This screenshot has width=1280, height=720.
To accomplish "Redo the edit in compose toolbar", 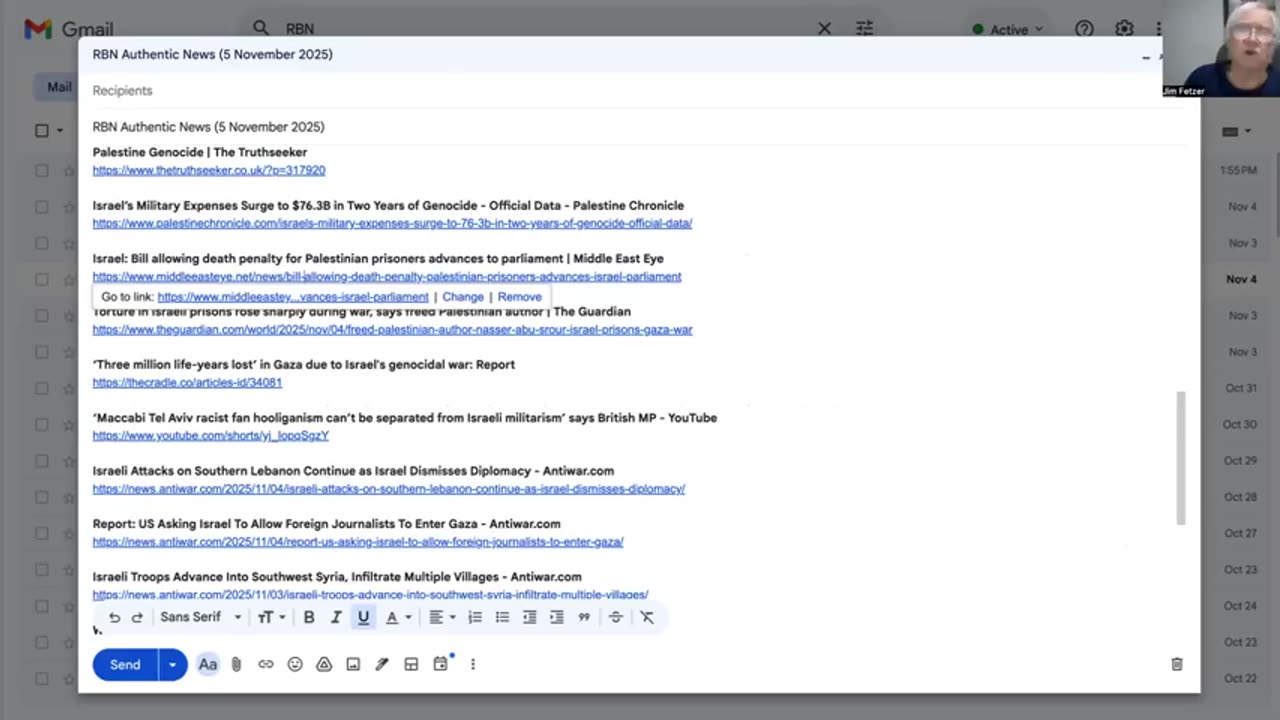I will (x=137, y=617).
